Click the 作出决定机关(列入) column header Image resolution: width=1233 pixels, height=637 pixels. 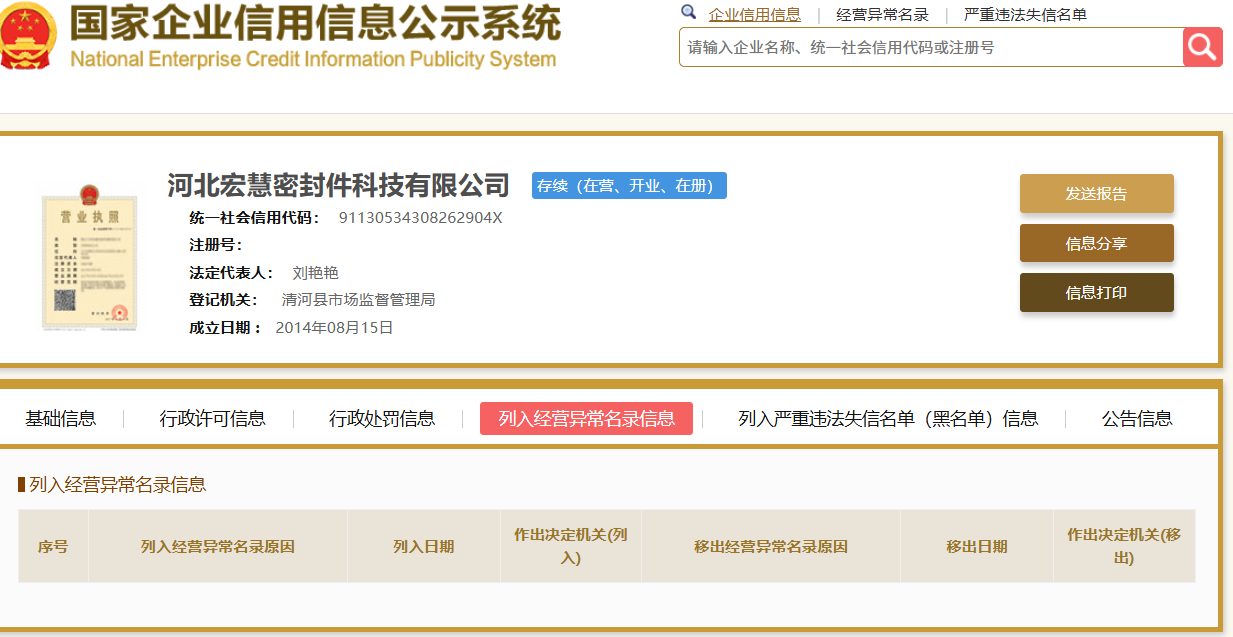(571, 546)
